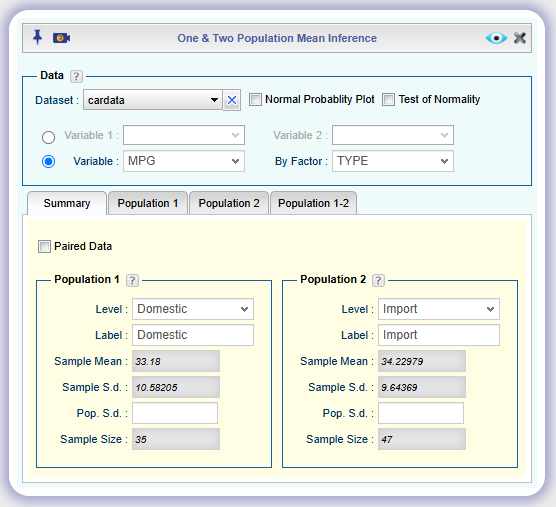The image size is (556, 507).
Task: Switch to the Population 1 tab
Action: point(148,203)
